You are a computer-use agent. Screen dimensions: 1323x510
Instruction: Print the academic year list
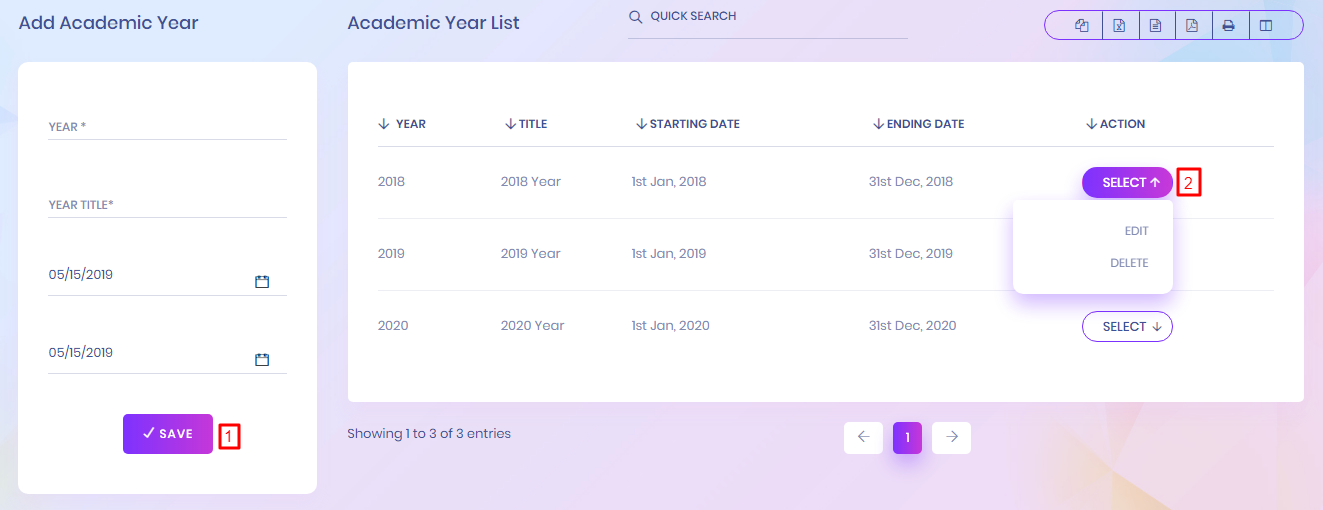point(1228,25)
